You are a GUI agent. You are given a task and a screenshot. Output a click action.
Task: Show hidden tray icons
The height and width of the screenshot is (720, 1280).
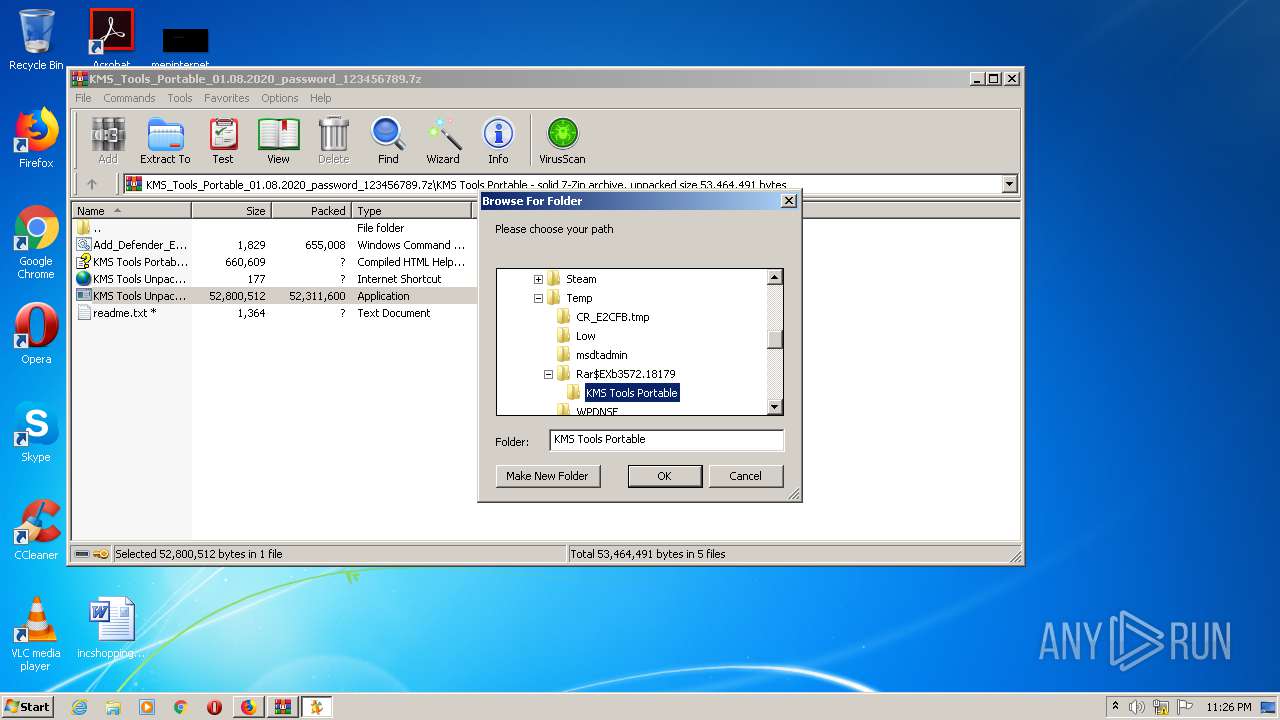coord(1115,706)
